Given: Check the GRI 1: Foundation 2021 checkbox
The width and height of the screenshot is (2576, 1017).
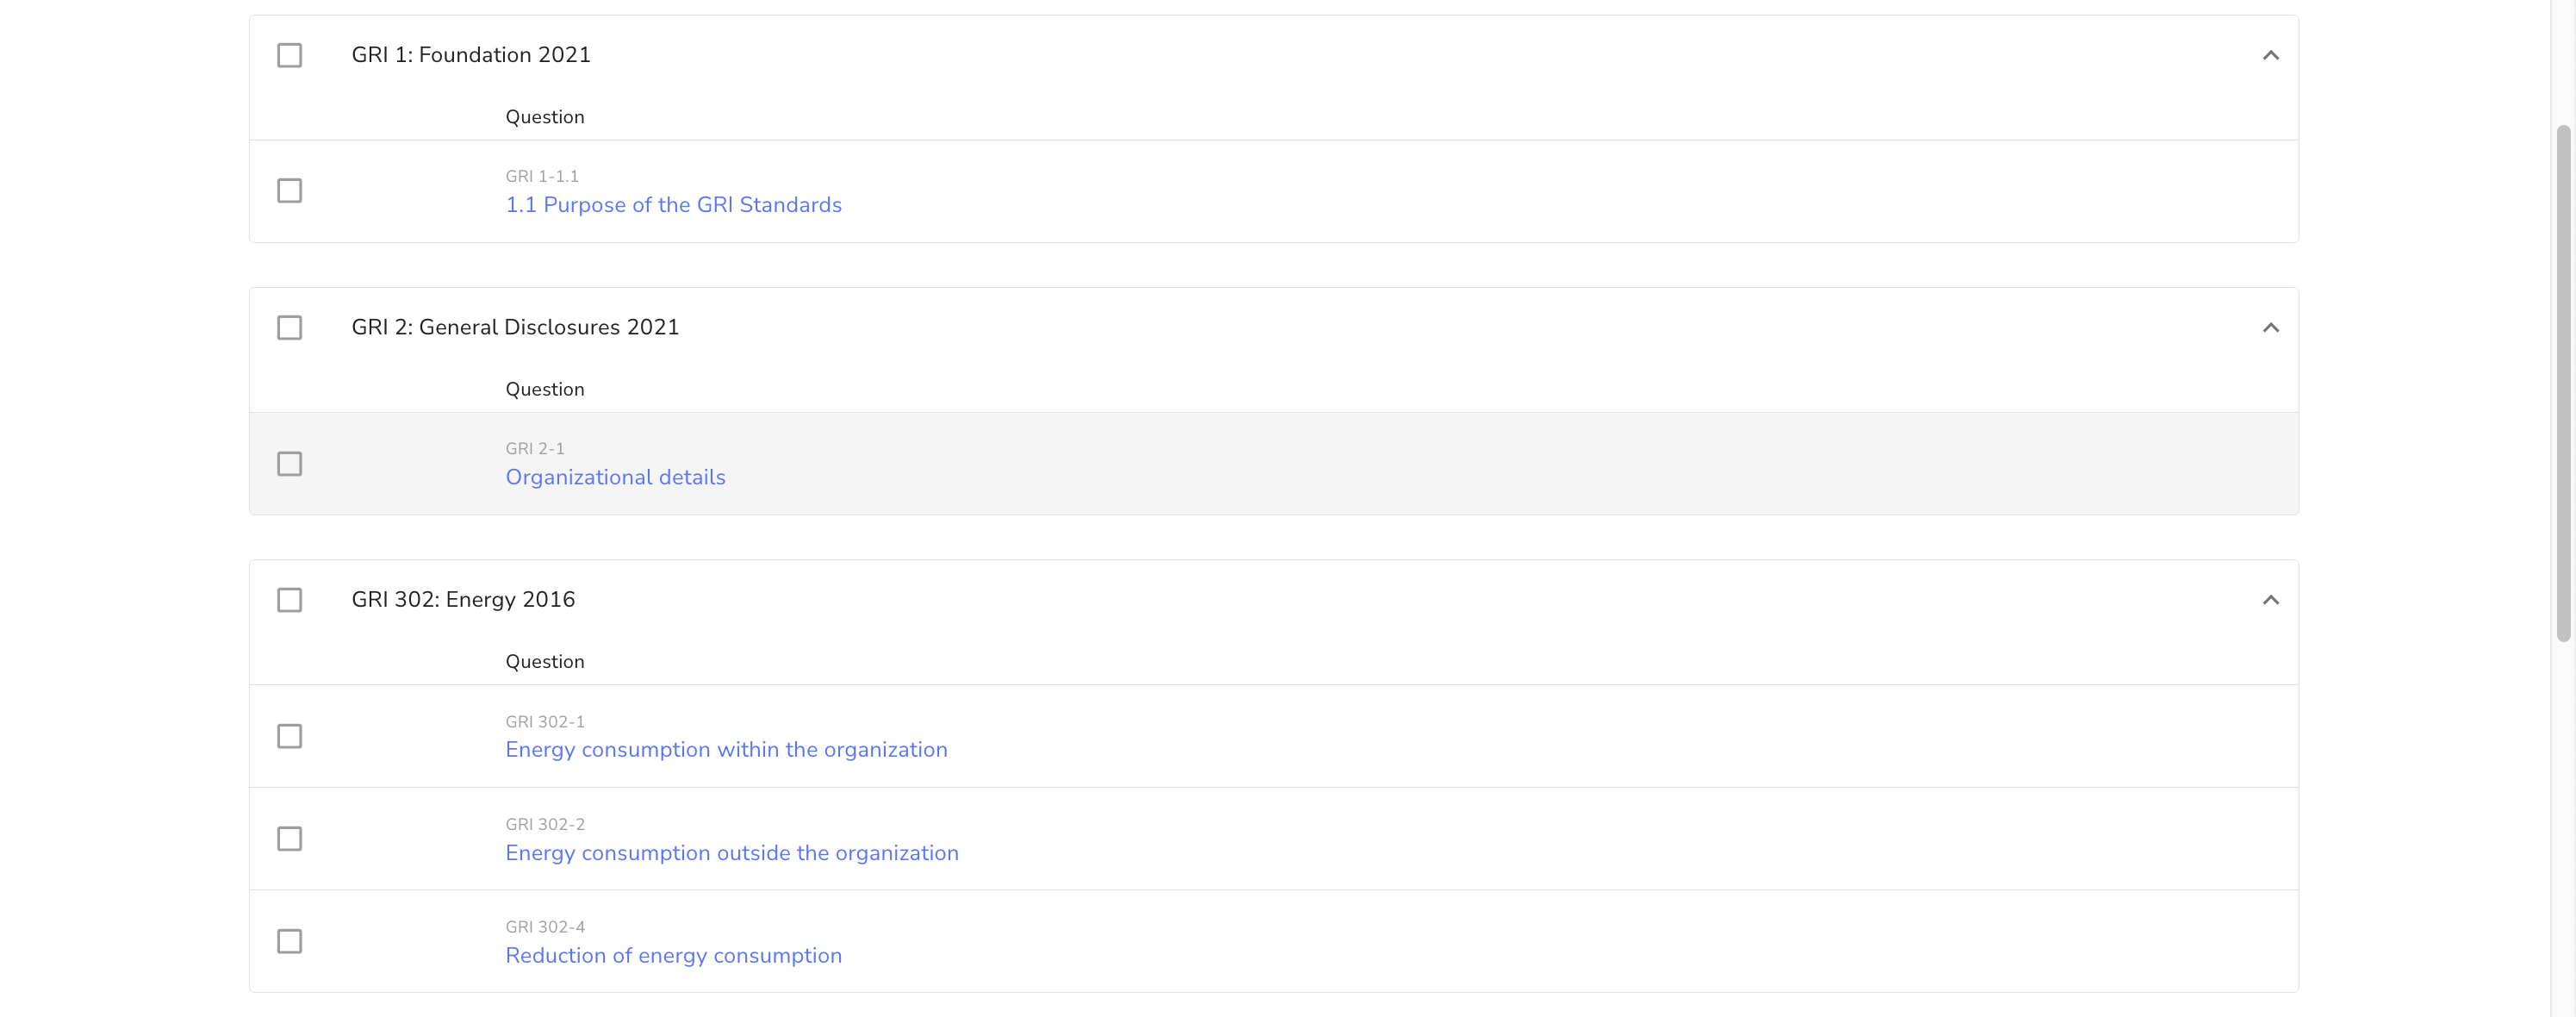Looking at the screenshot, I should 289,55.
